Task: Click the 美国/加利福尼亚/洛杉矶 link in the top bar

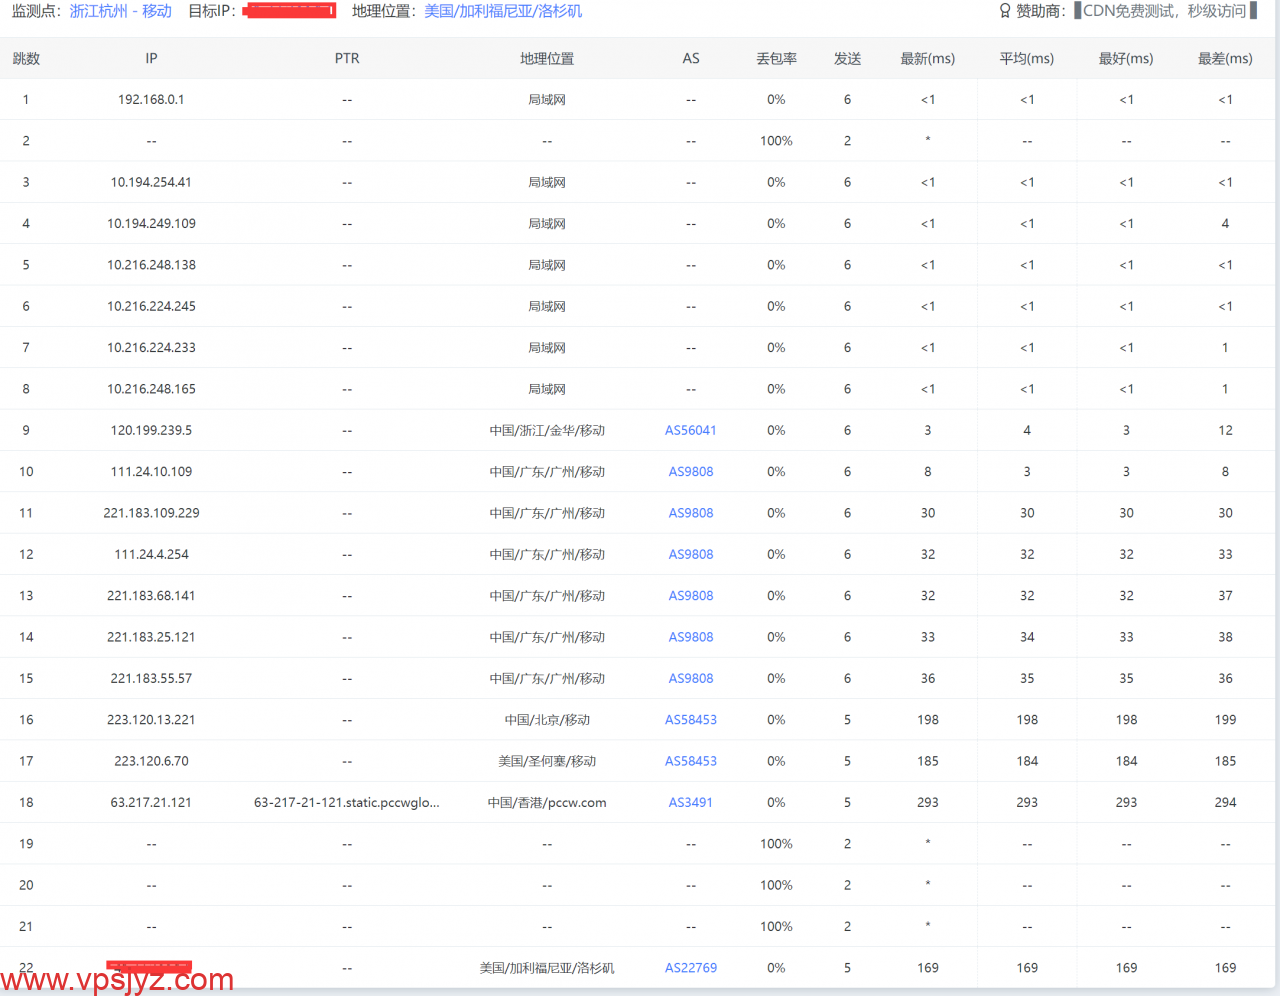Action: [x=503, y=11]
